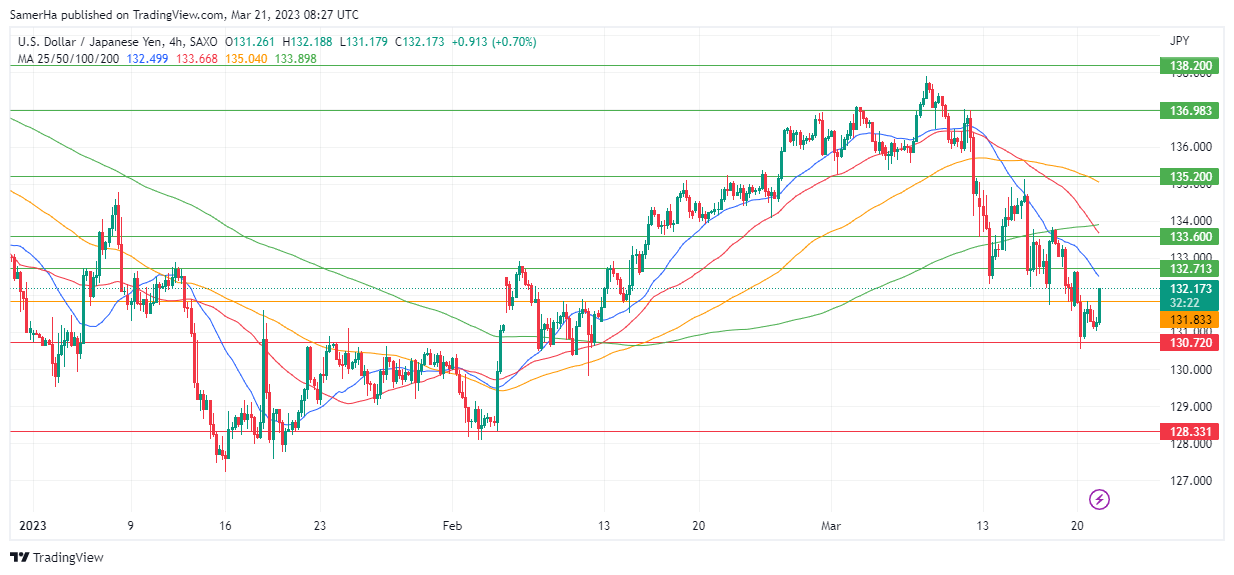This screenshot has width=1234, height=575.
Task: Select the 136.983 resistance level label
Action: (x=1191, y=110)
